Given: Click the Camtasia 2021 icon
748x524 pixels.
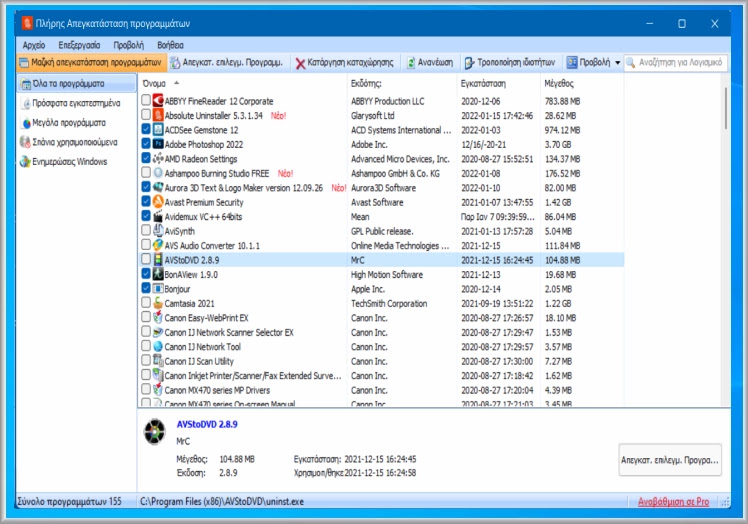Looking at the screenshot, I should tap(158, 303).
